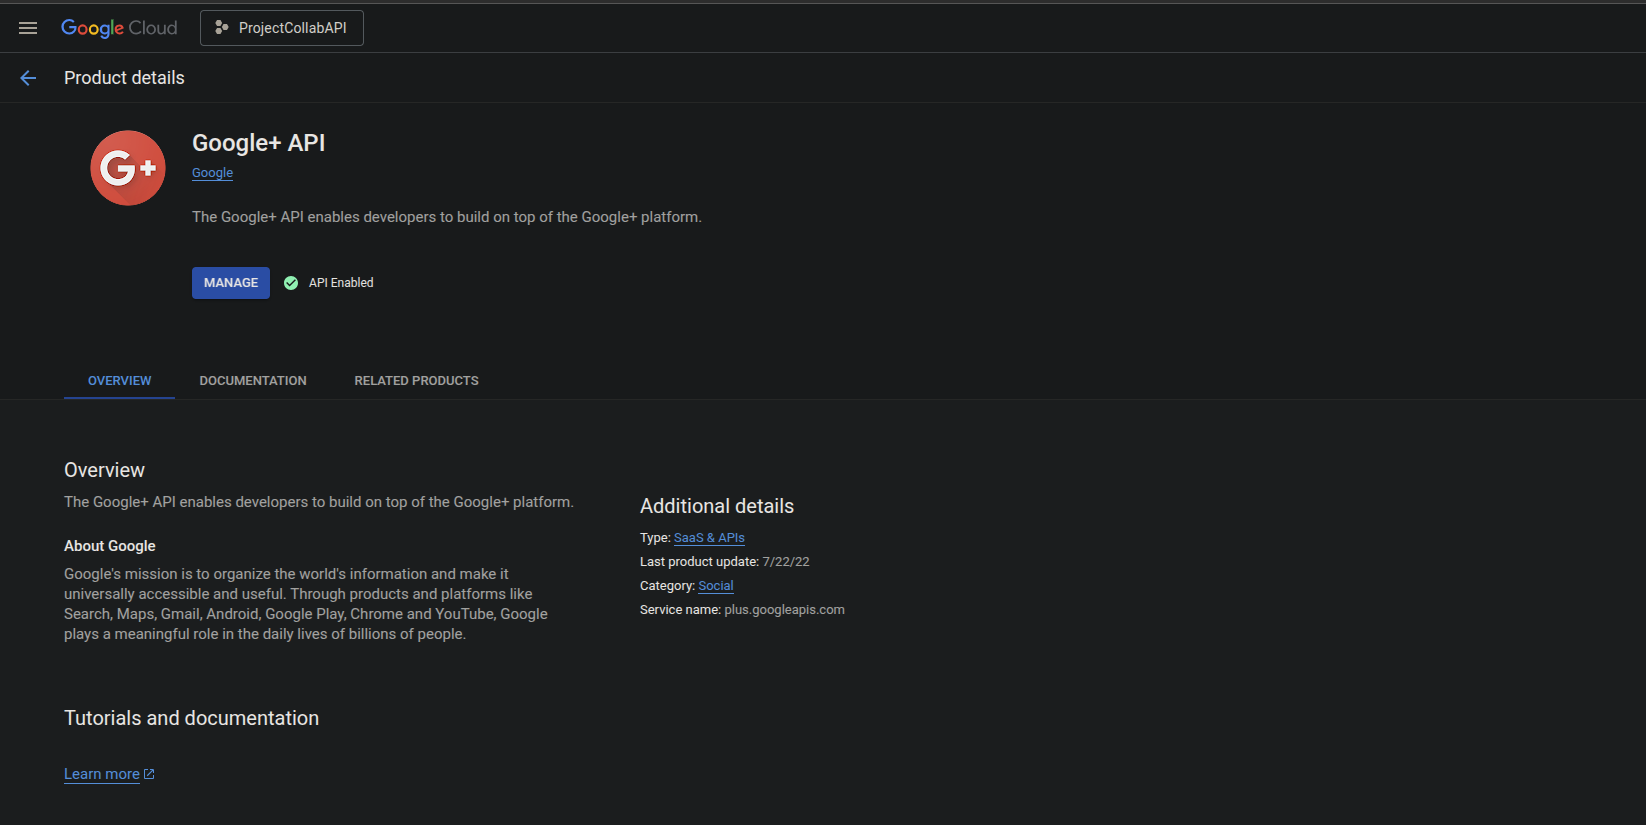The image size is (1646, 825).
Task: Click the Google Cloud logo
Action: pos(119,28)
